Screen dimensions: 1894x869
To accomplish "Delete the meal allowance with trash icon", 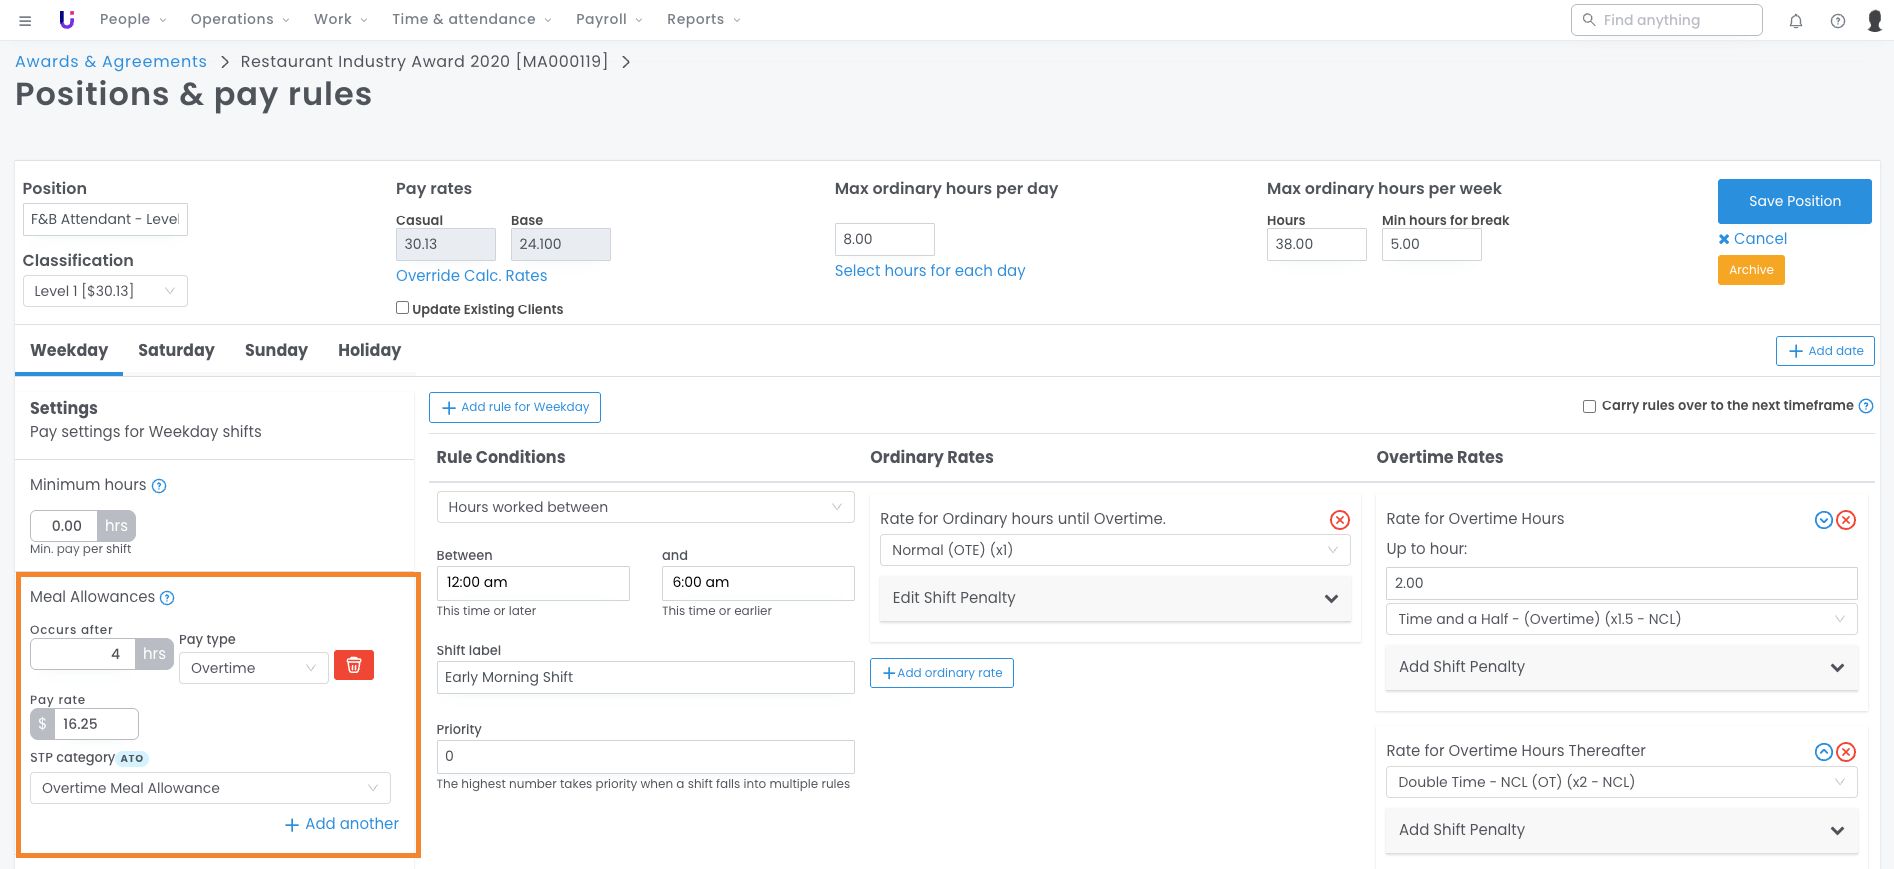I will coord(353,665).
